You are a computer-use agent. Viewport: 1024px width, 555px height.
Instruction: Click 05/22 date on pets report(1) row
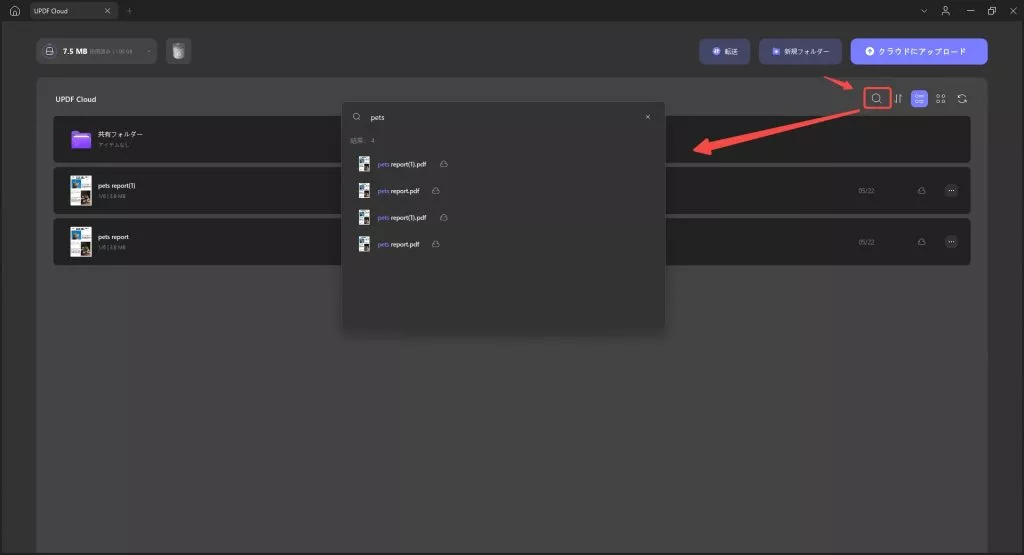point(866,191)
